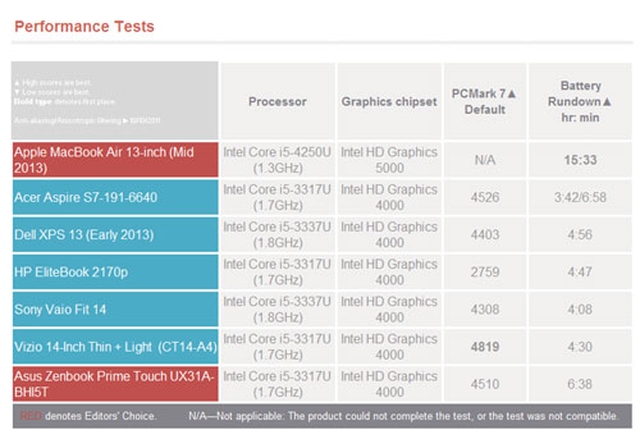Click the N/A—Not applicable footnote text
640x430 pixels.
(x=403, y=416)
